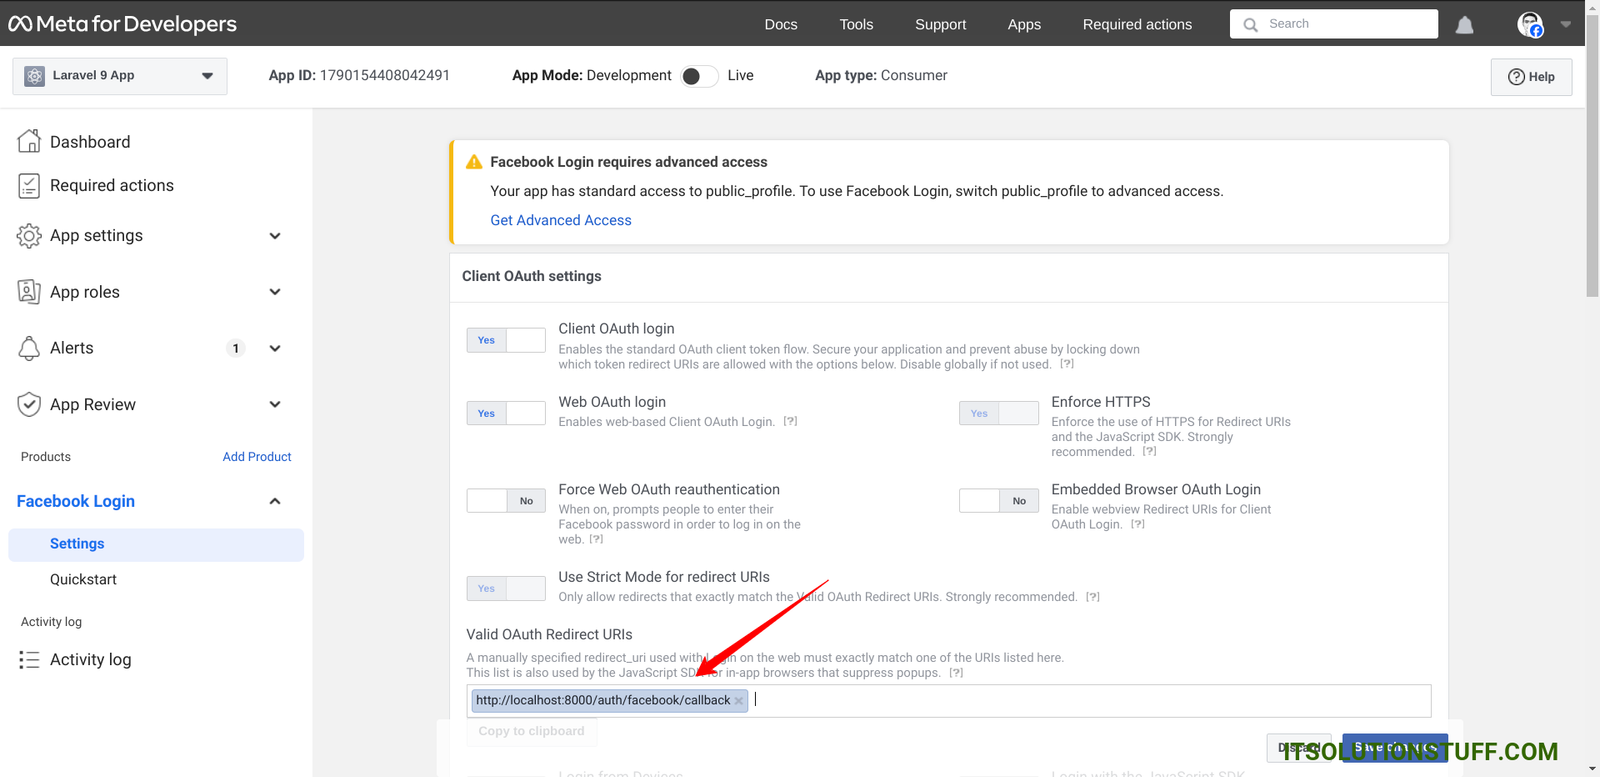This screenshot has width=1600, height=777.
Task: Click the Dashboard home icon
Action: click(x=29, y=141)
